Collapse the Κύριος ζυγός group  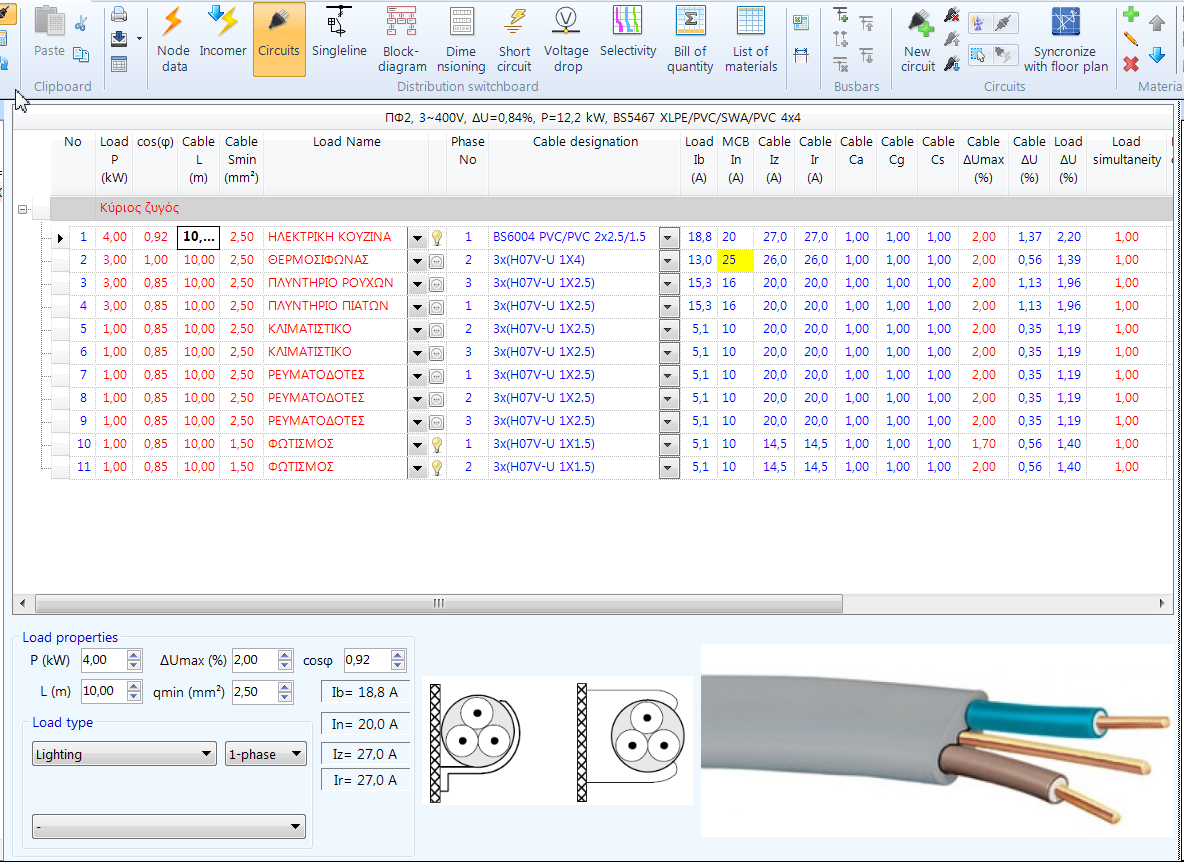[x=22, y=208]
